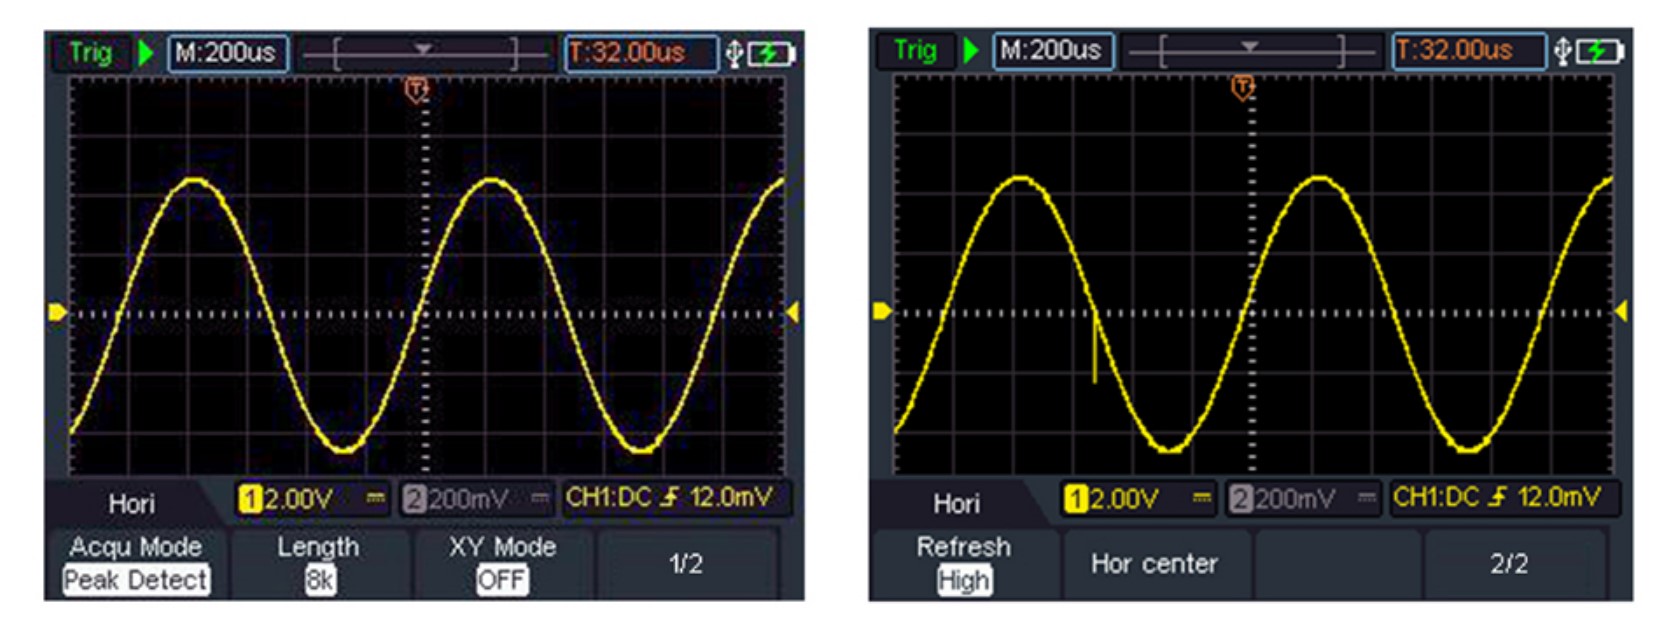Viewport: 1659px width, 620px height.
Task: Click Hori menu title in right screen
Action: pyautogui.click(x=956, y=504)
